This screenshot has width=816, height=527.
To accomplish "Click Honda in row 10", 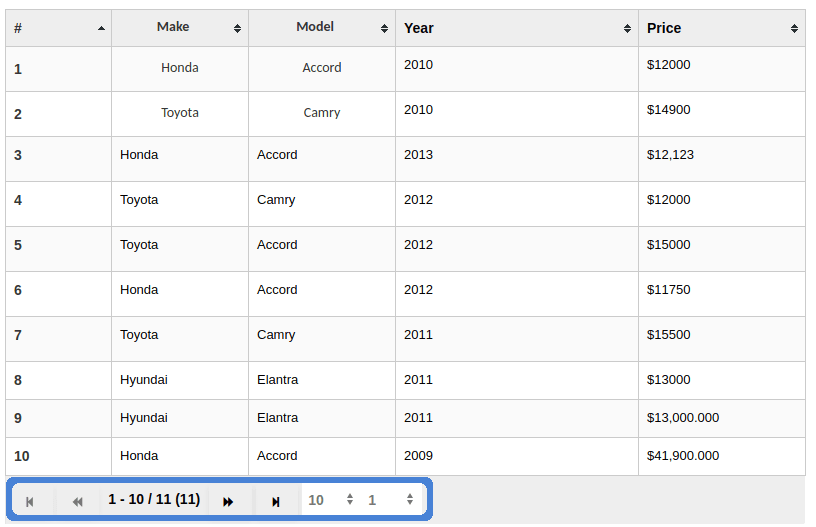I will [x=139, y=456].
